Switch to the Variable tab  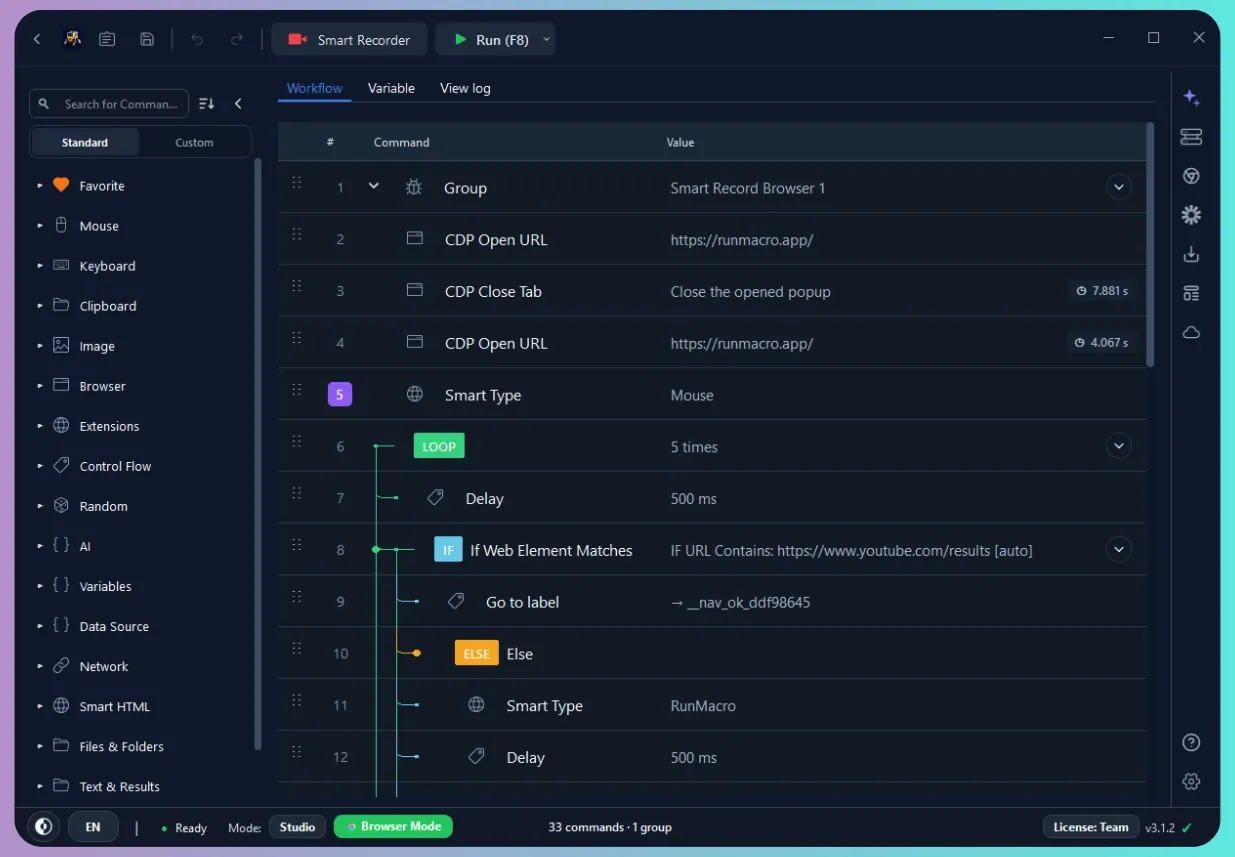(391, 88)
